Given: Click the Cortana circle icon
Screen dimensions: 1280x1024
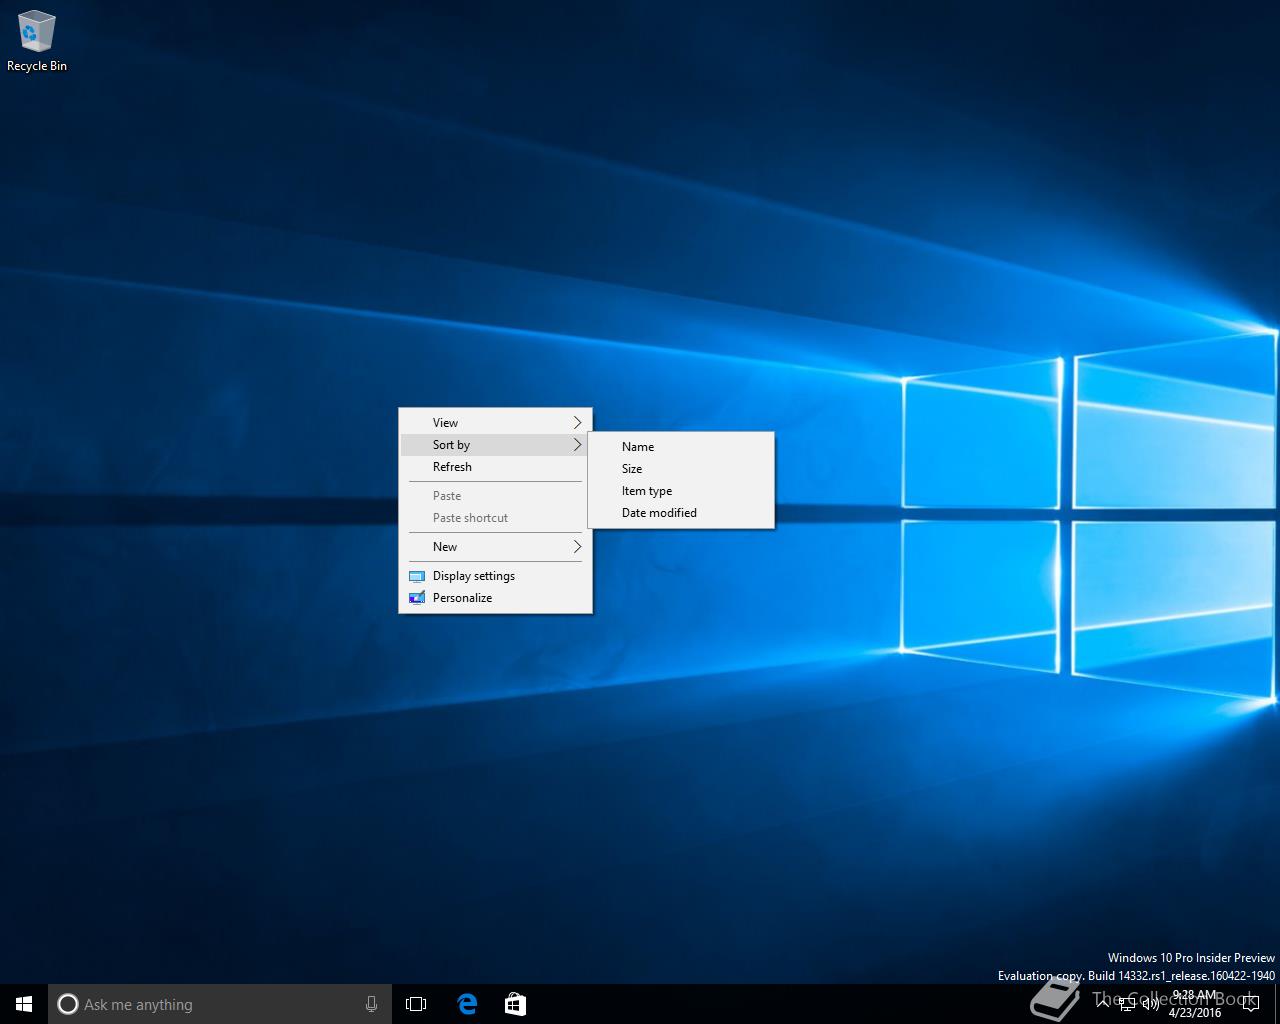Looking at the screenshot, I should [x=68, y=1004].
